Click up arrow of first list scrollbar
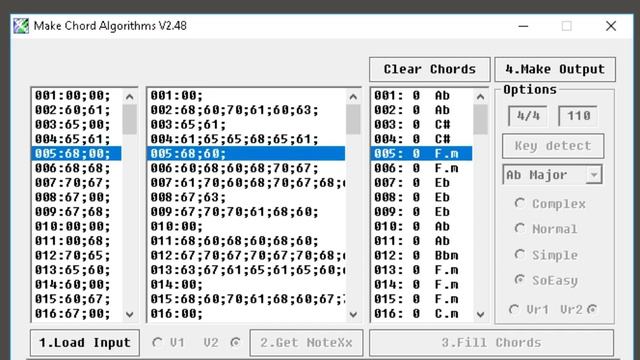 (x=130, y=97)
